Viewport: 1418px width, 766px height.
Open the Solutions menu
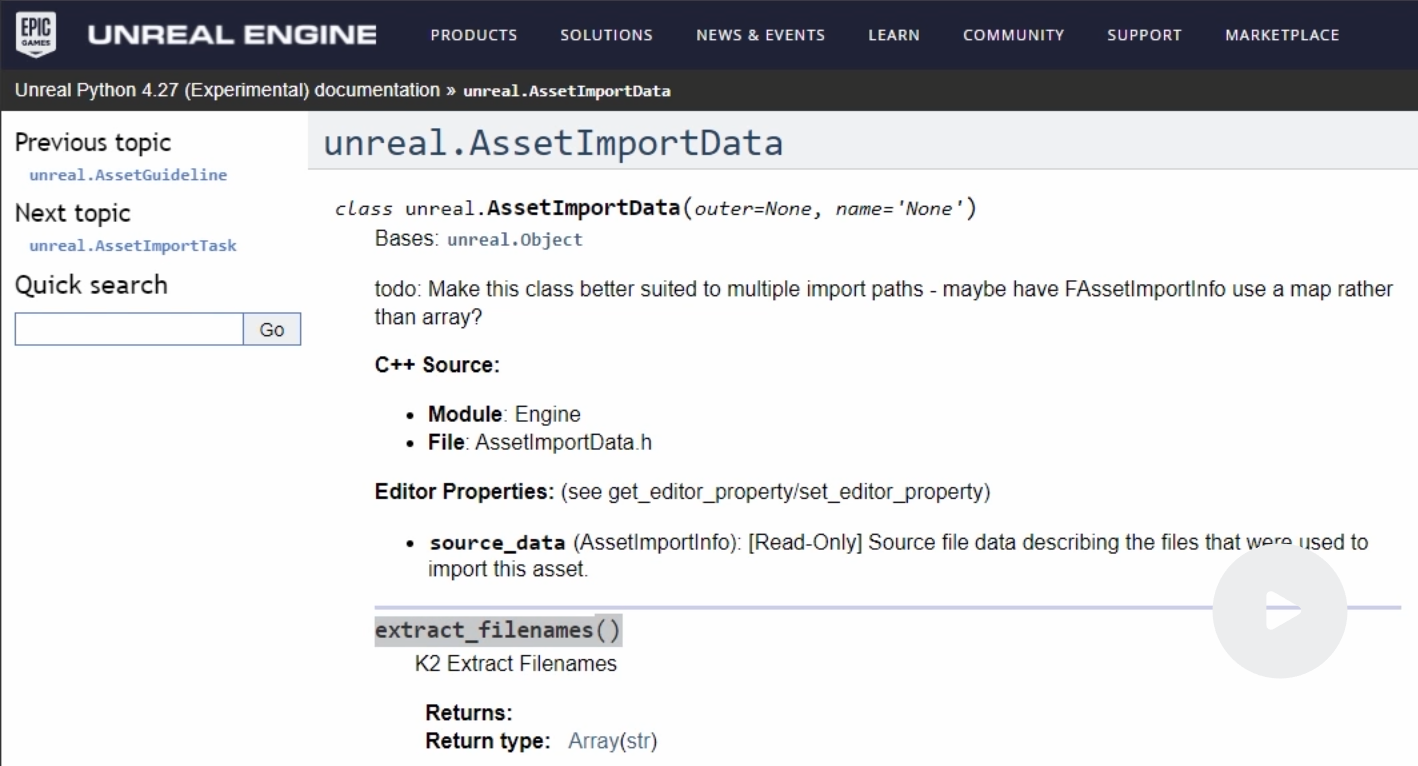coord(606,35)
